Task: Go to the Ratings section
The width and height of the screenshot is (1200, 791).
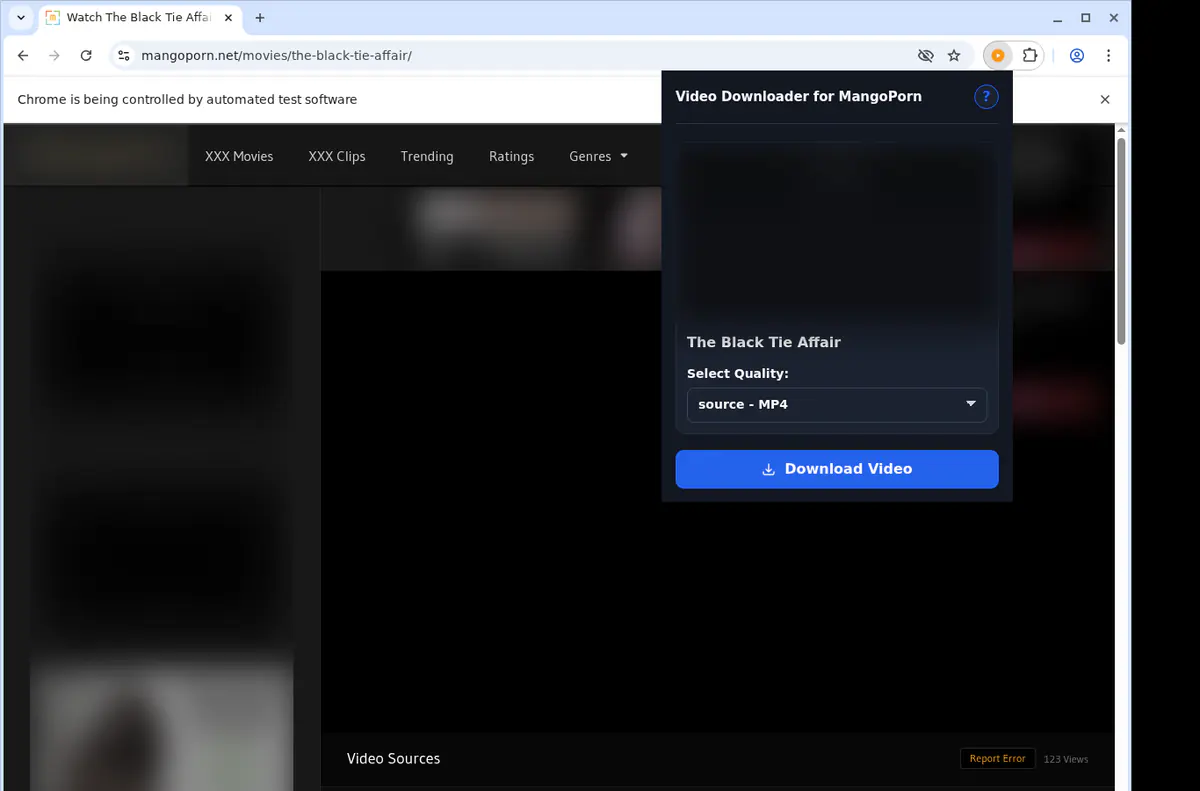Action: [x=511, y=156]
